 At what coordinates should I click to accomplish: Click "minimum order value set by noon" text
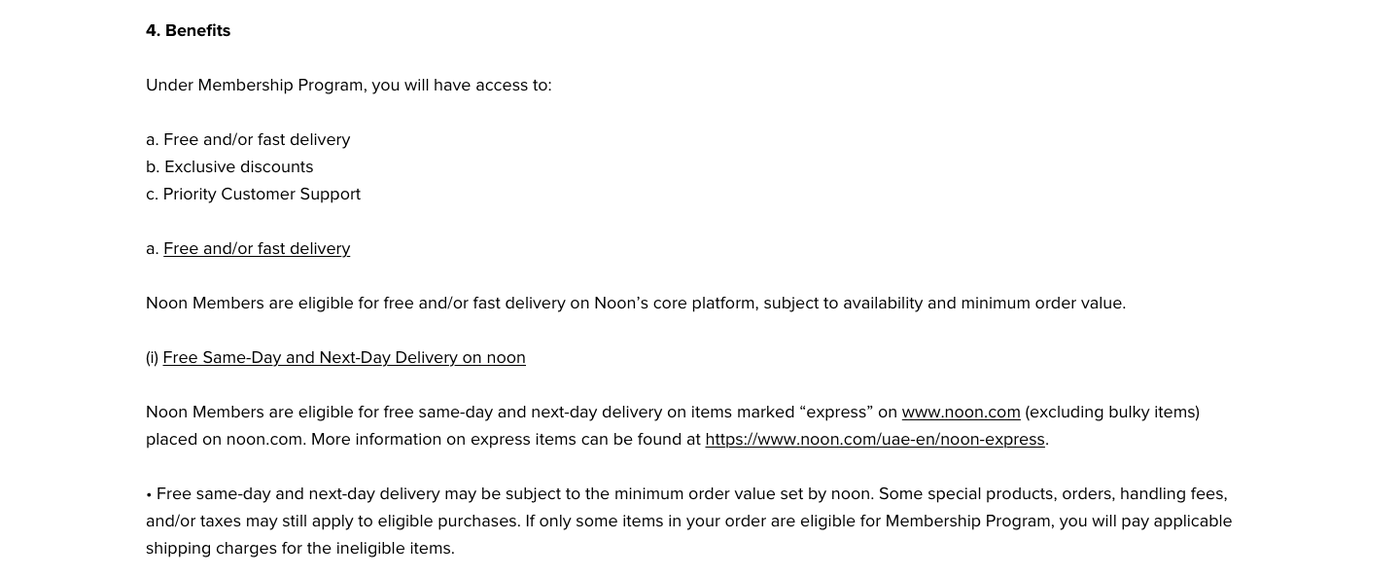(743, 494)
